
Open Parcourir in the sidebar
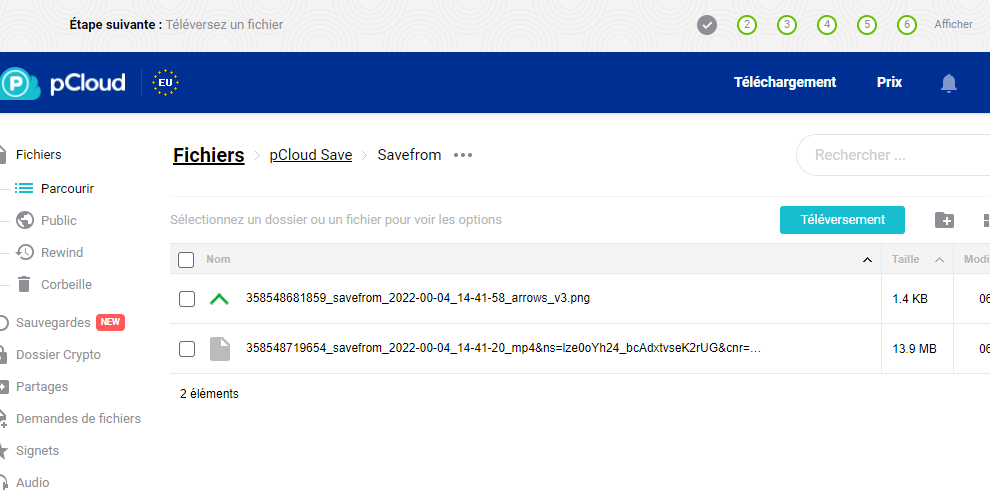[67, 188]
